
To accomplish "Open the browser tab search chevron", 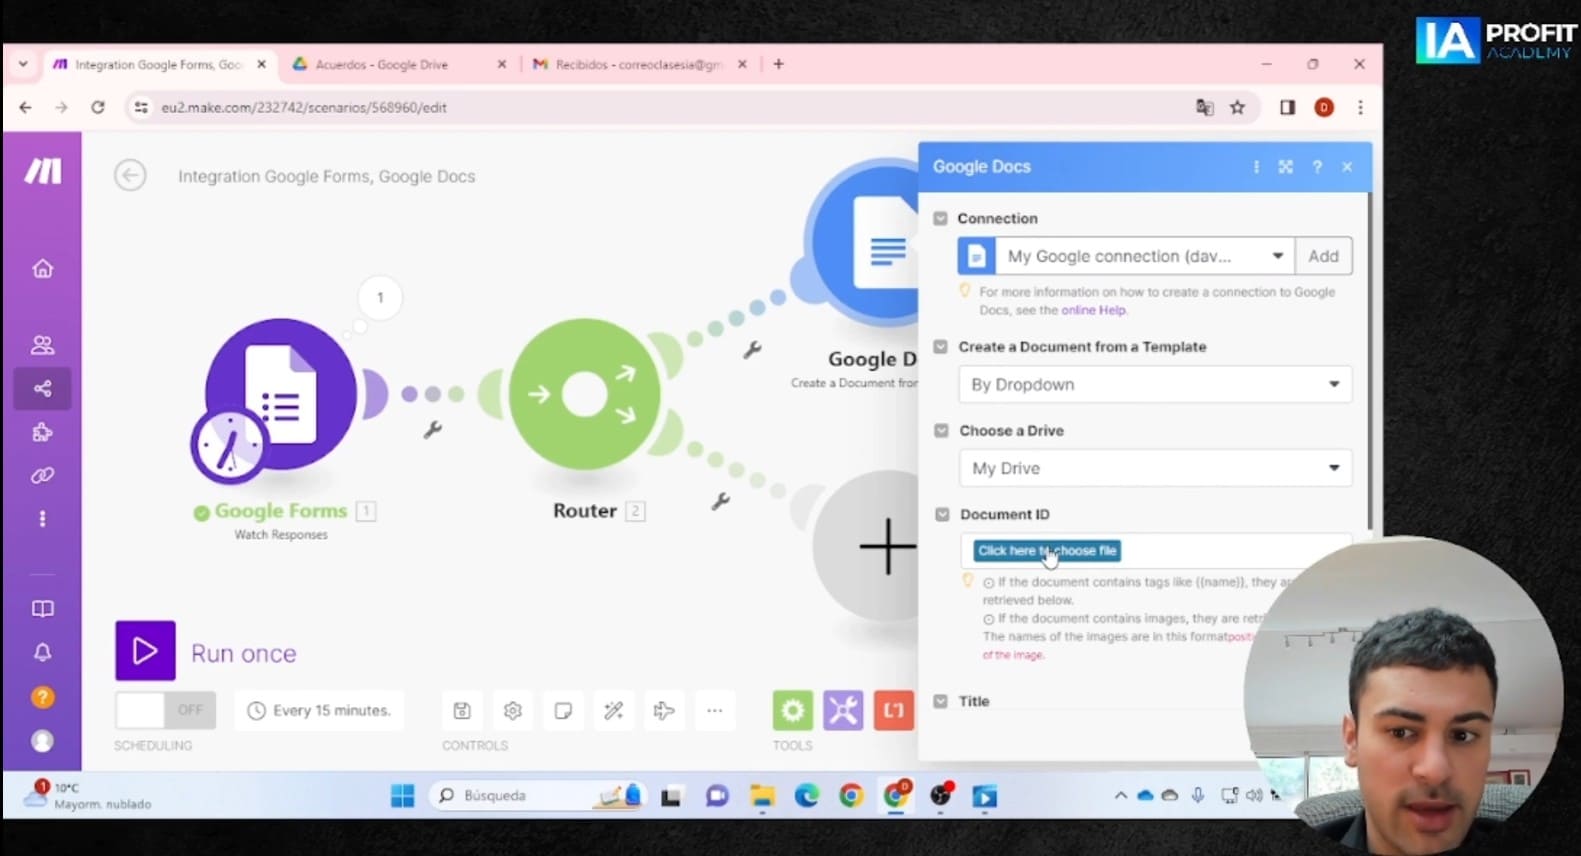I will coord(22,64).
